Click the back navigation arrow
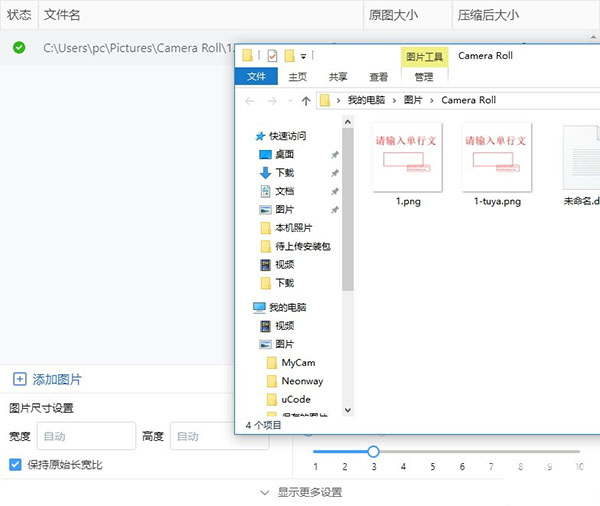The width and height of the screenshot is (600, 506). coord(248,101)
